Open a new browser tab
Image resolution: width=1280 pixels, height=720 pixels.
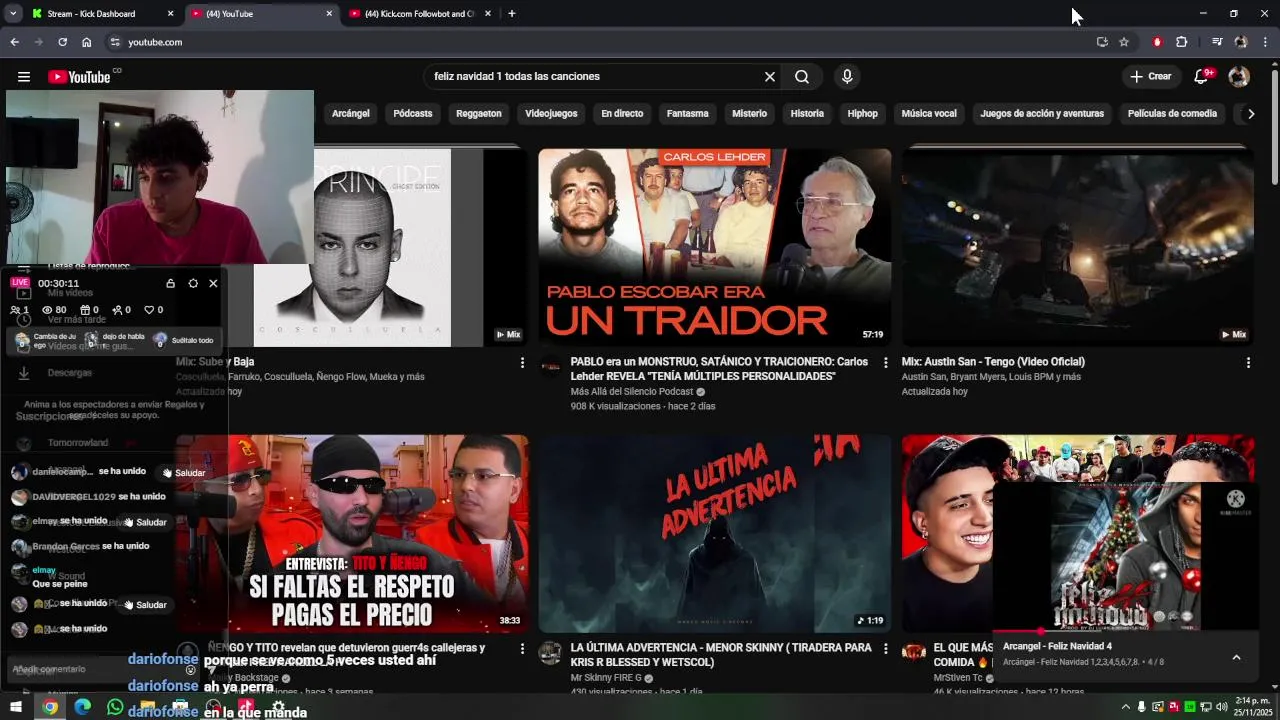(511, 14)
